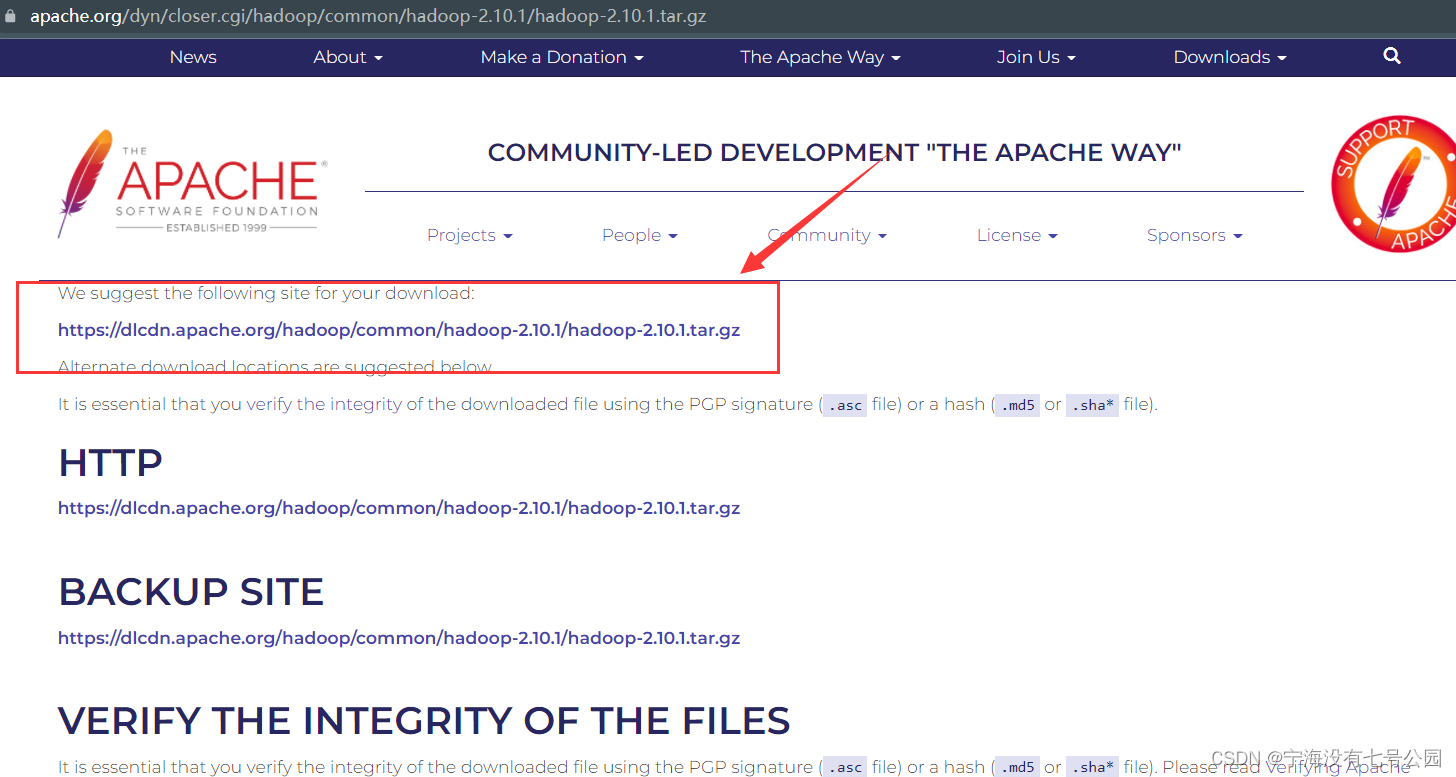Open the License dropdown menu

point(1017,235)
